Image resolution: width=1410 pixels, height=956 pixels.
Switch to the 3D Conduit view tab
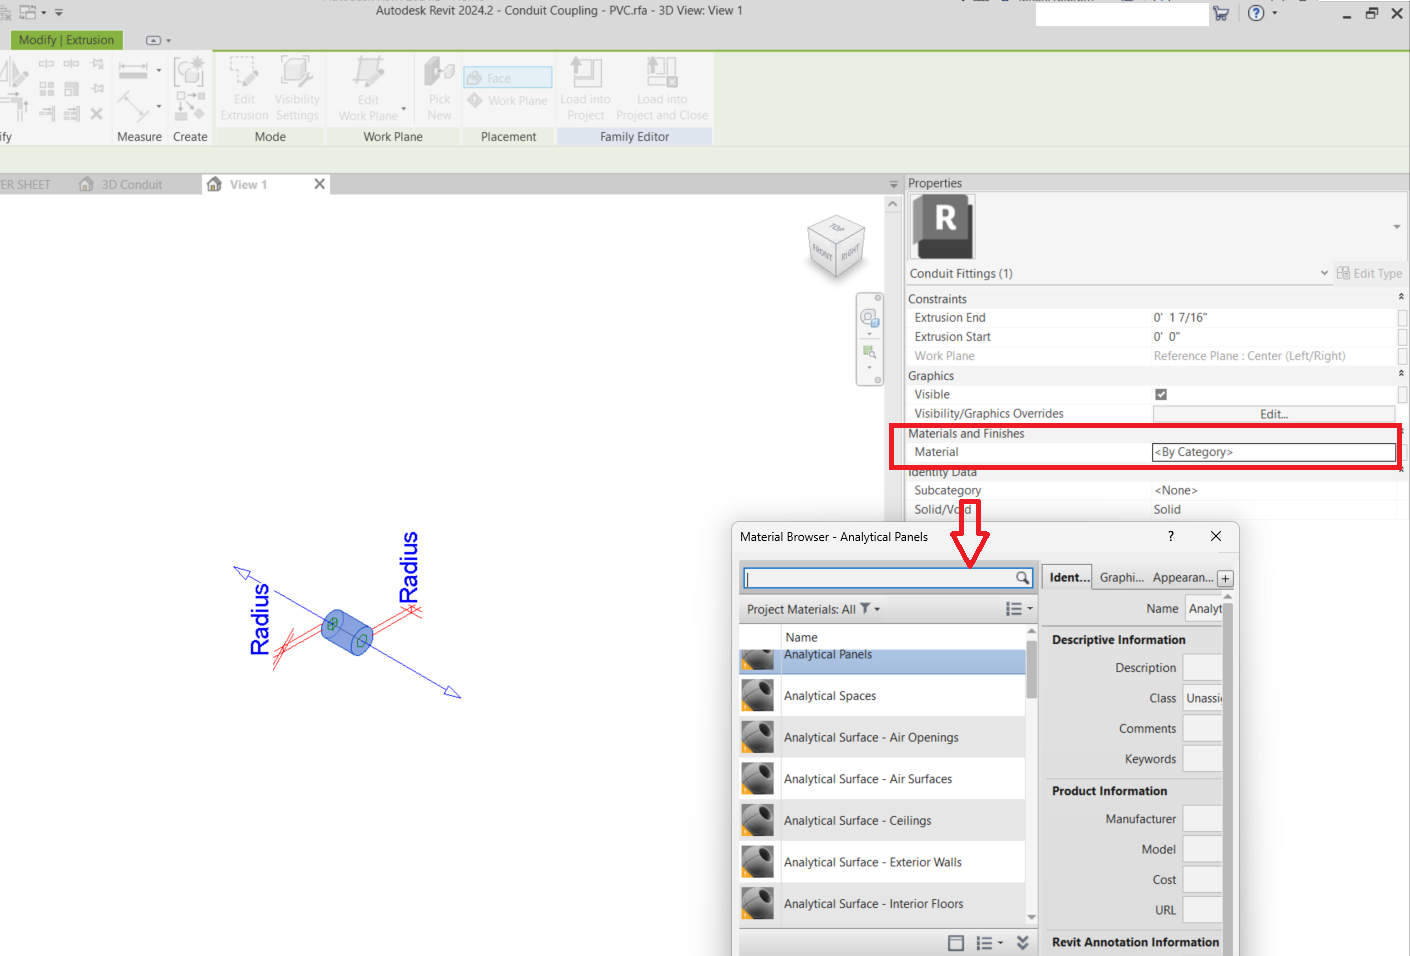click(x=131, y=184)
